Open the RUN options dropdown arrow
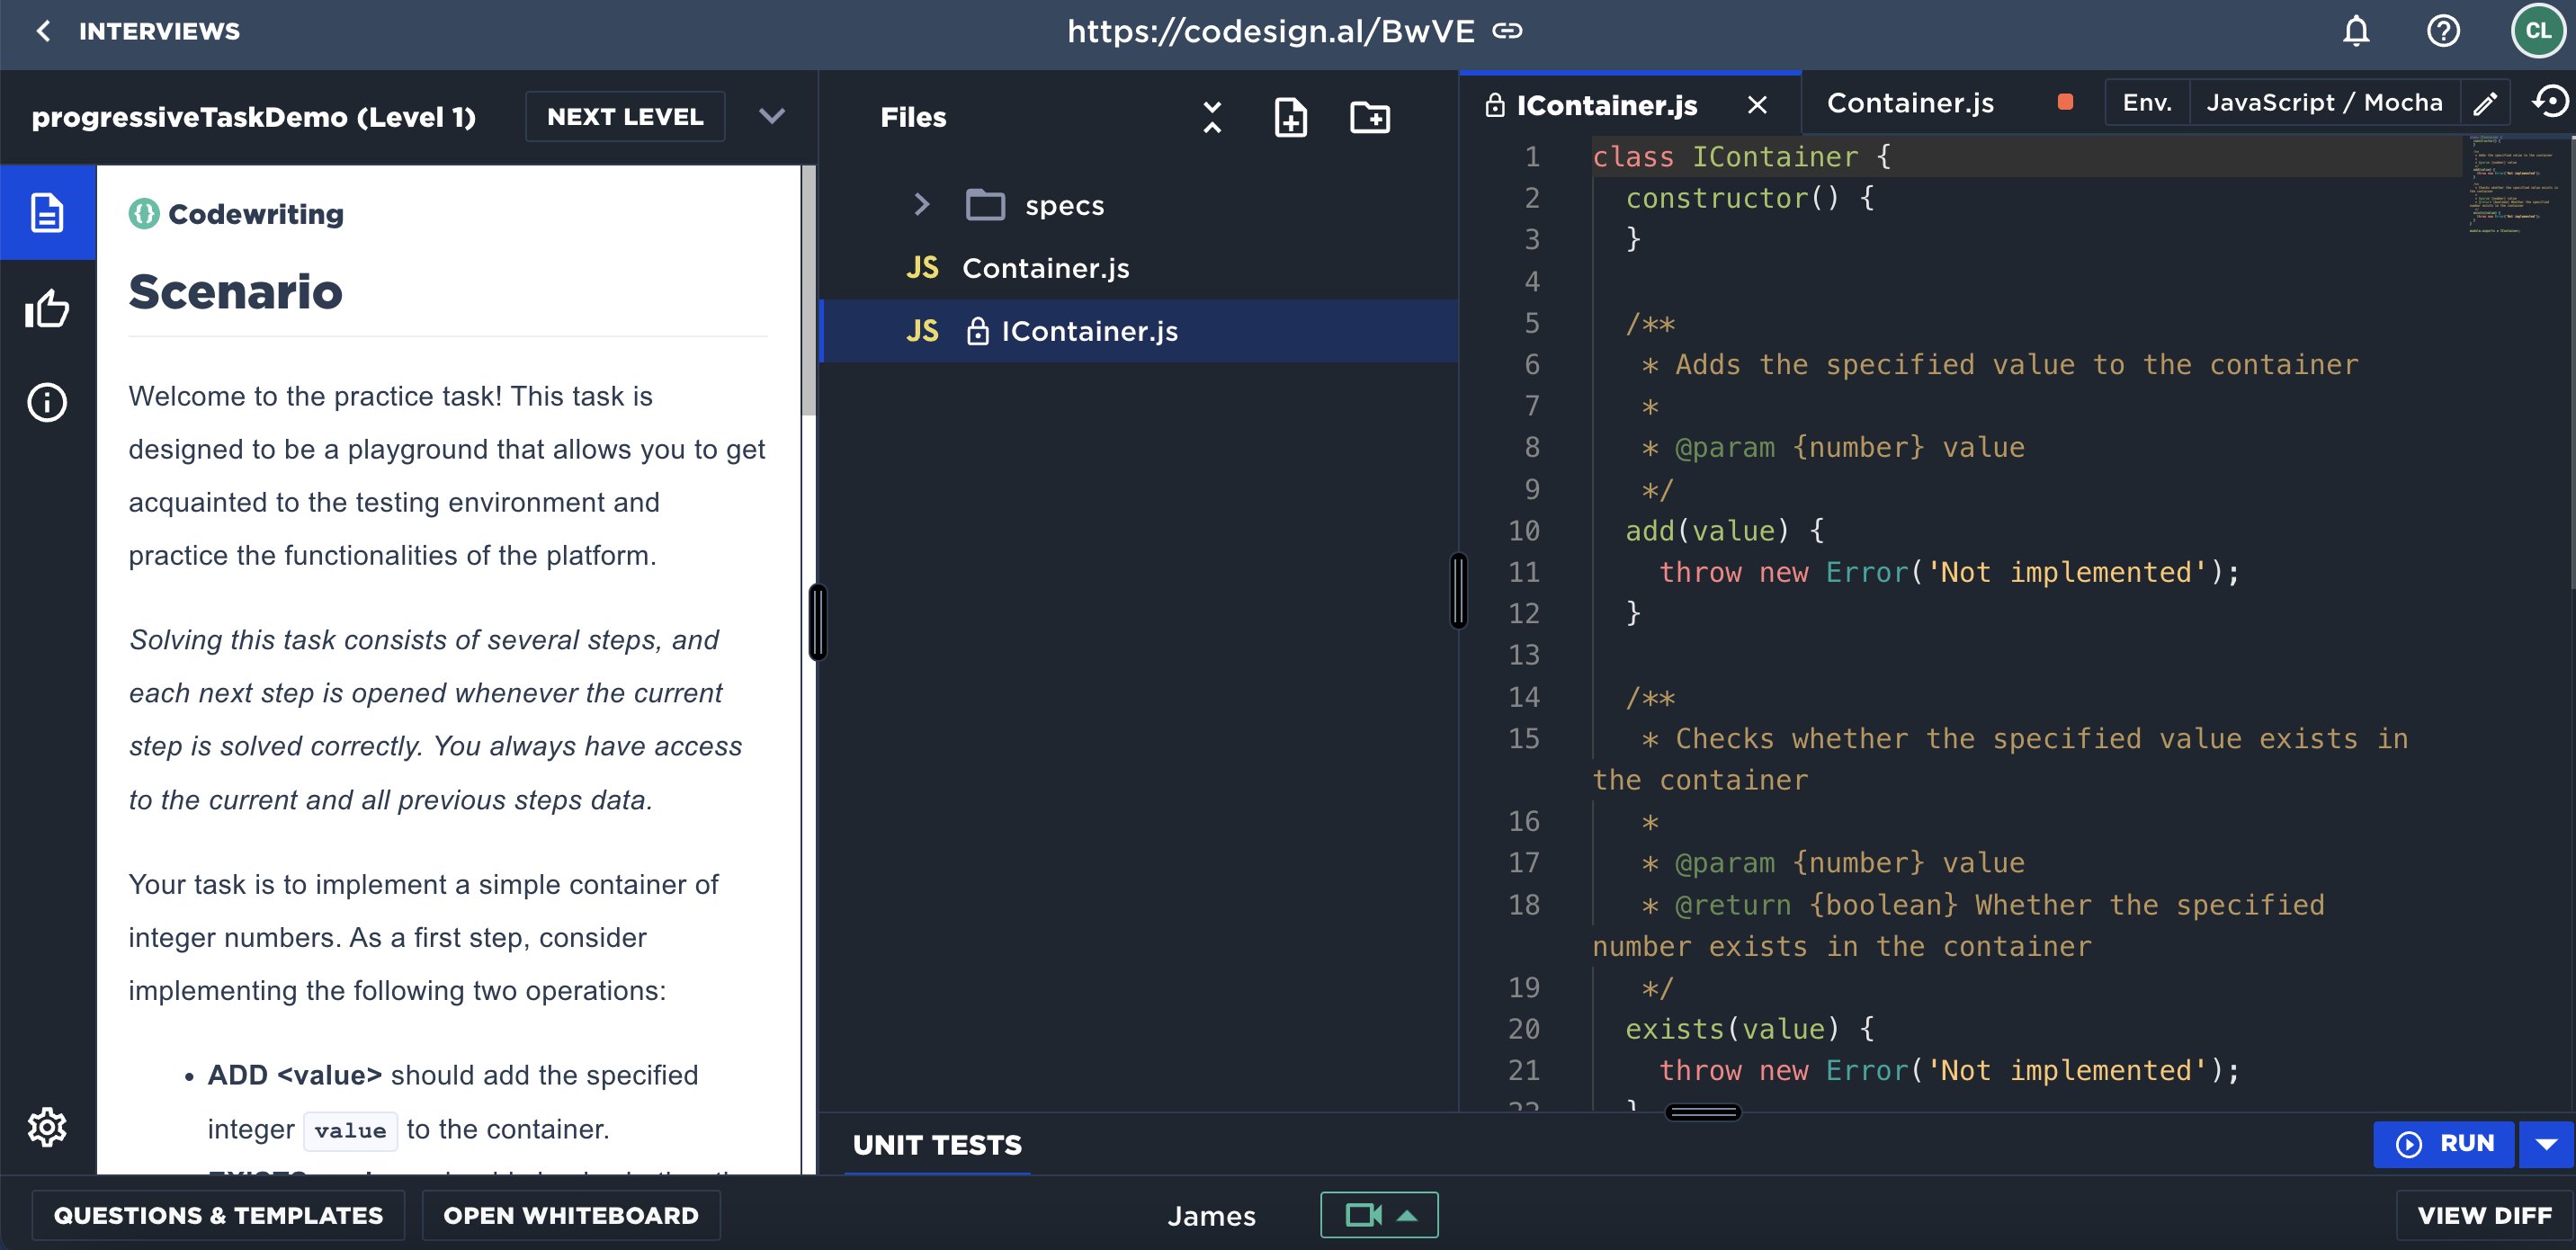 pyautogui.click(x=2546, y=1144)
